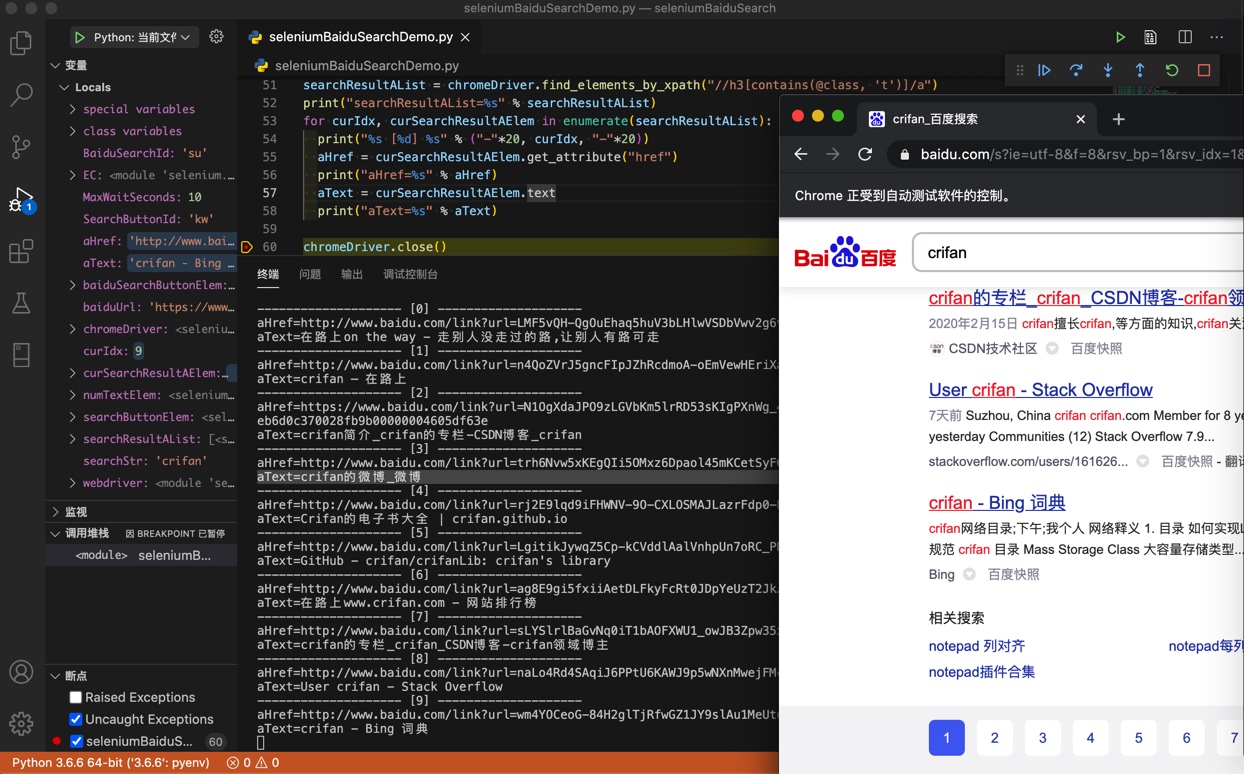Click Step Over in the debug toolbar
This screenshot has width=1244, height=774.
[1076, 70]
